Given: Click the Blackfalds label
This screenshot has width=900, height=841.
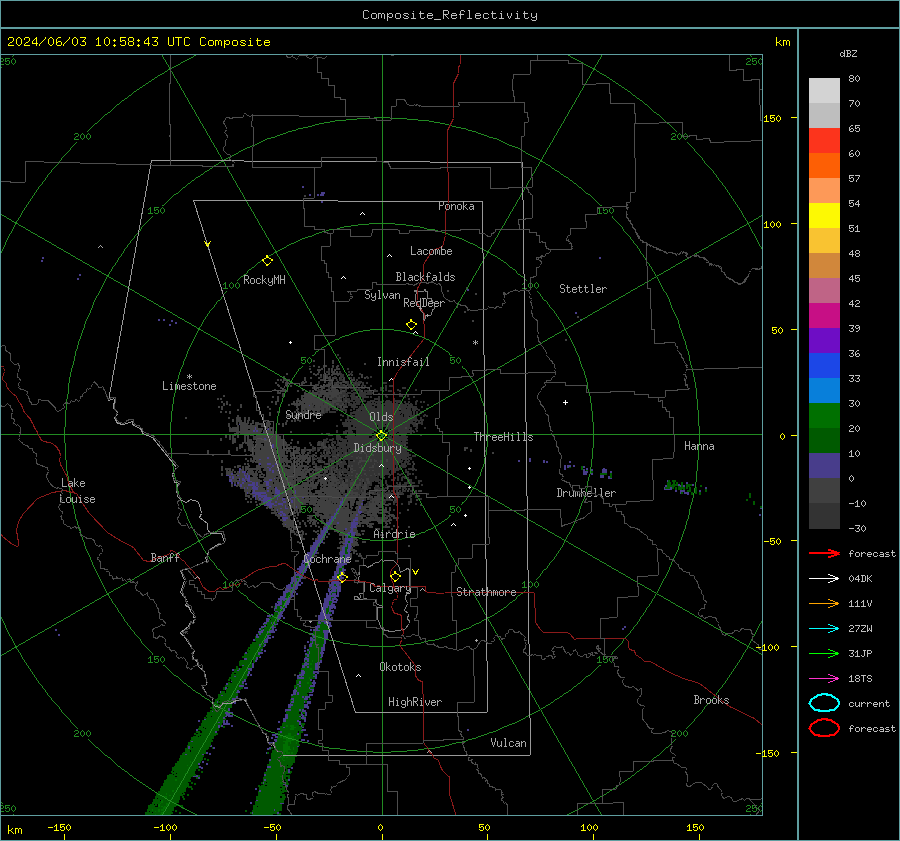Looking at the screenshot, I should (x=425, y=277).
